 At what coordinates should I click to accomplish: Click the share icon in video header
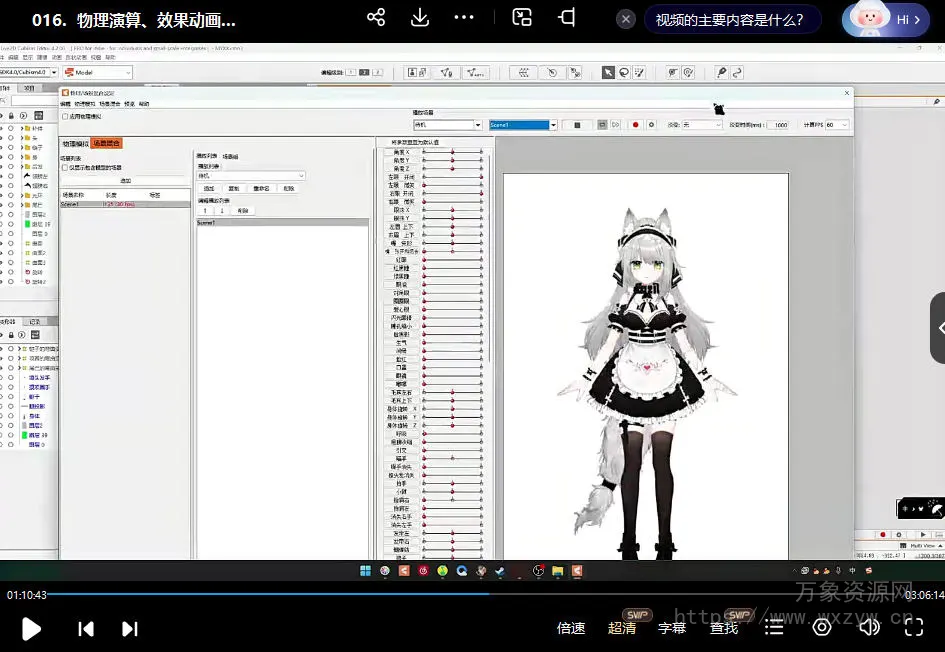376,18
